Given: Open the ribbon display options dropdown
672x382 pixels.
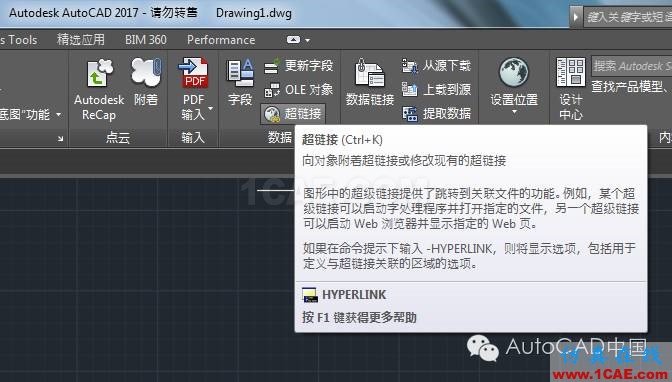Looking at the screenshot, I should (x=298, y=40).
